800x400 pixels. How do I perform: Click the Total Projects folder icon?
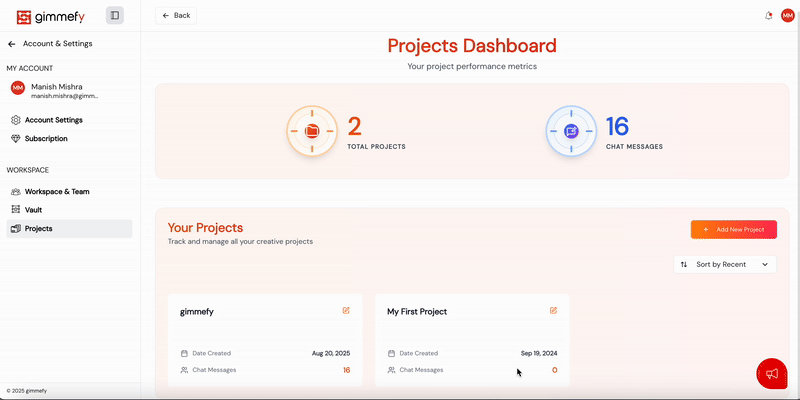312,131
